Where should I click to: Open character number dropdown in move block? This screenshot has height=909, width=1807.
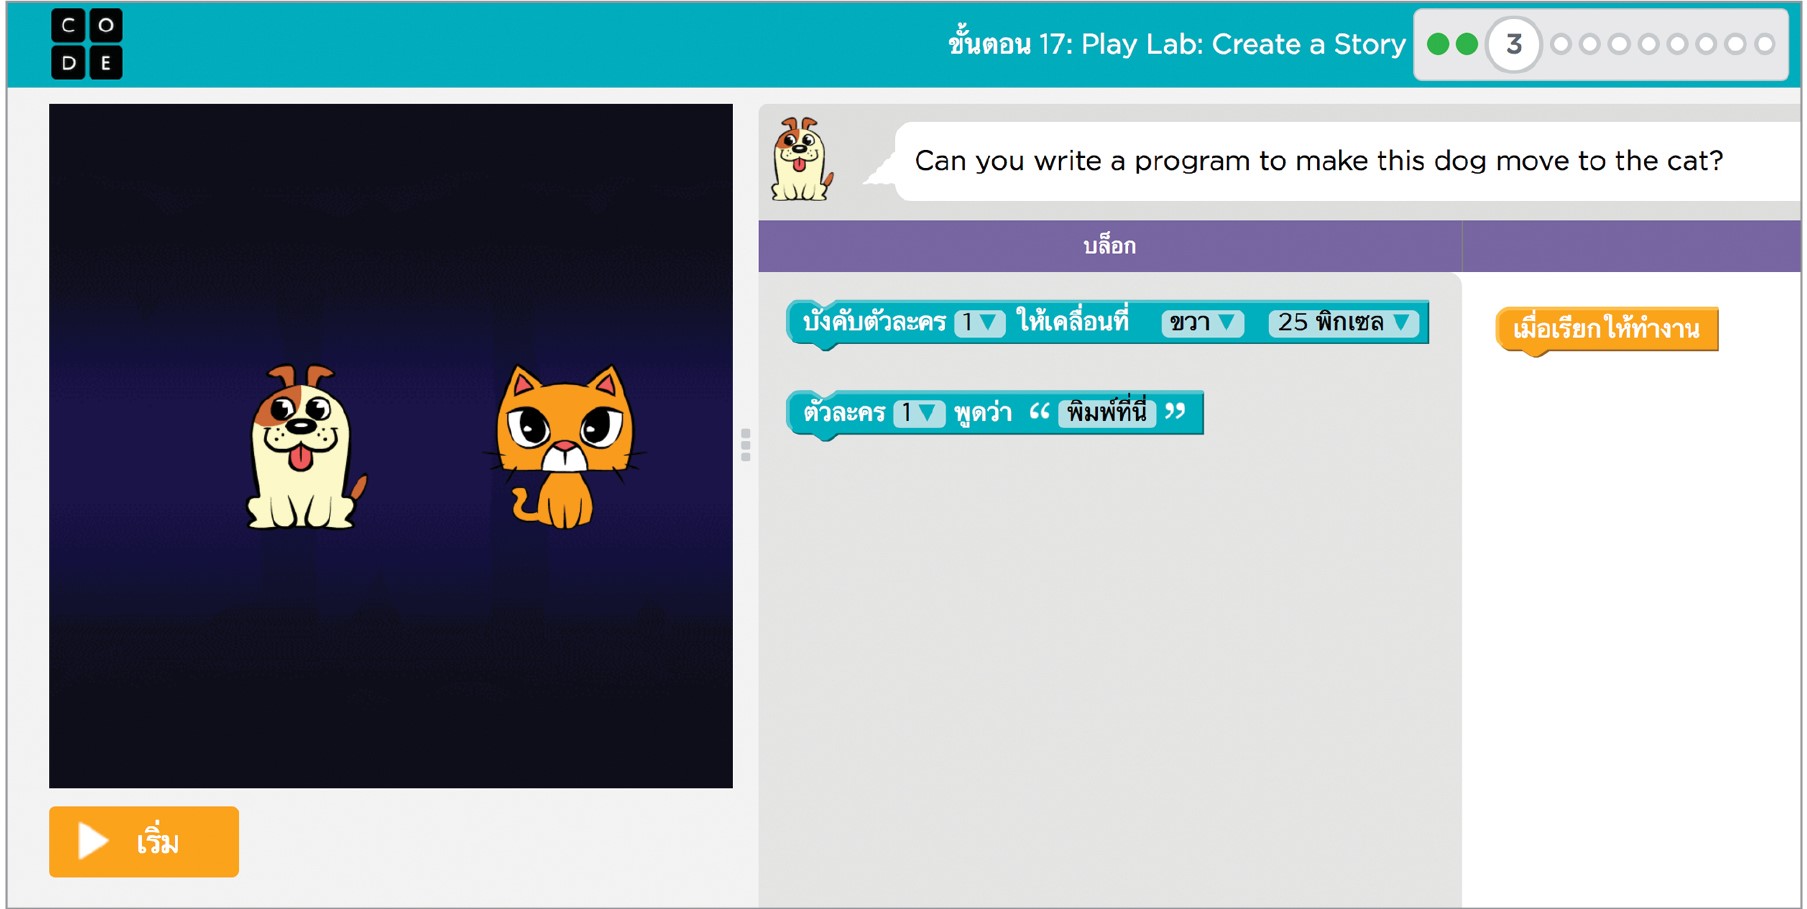click(979, 323)
